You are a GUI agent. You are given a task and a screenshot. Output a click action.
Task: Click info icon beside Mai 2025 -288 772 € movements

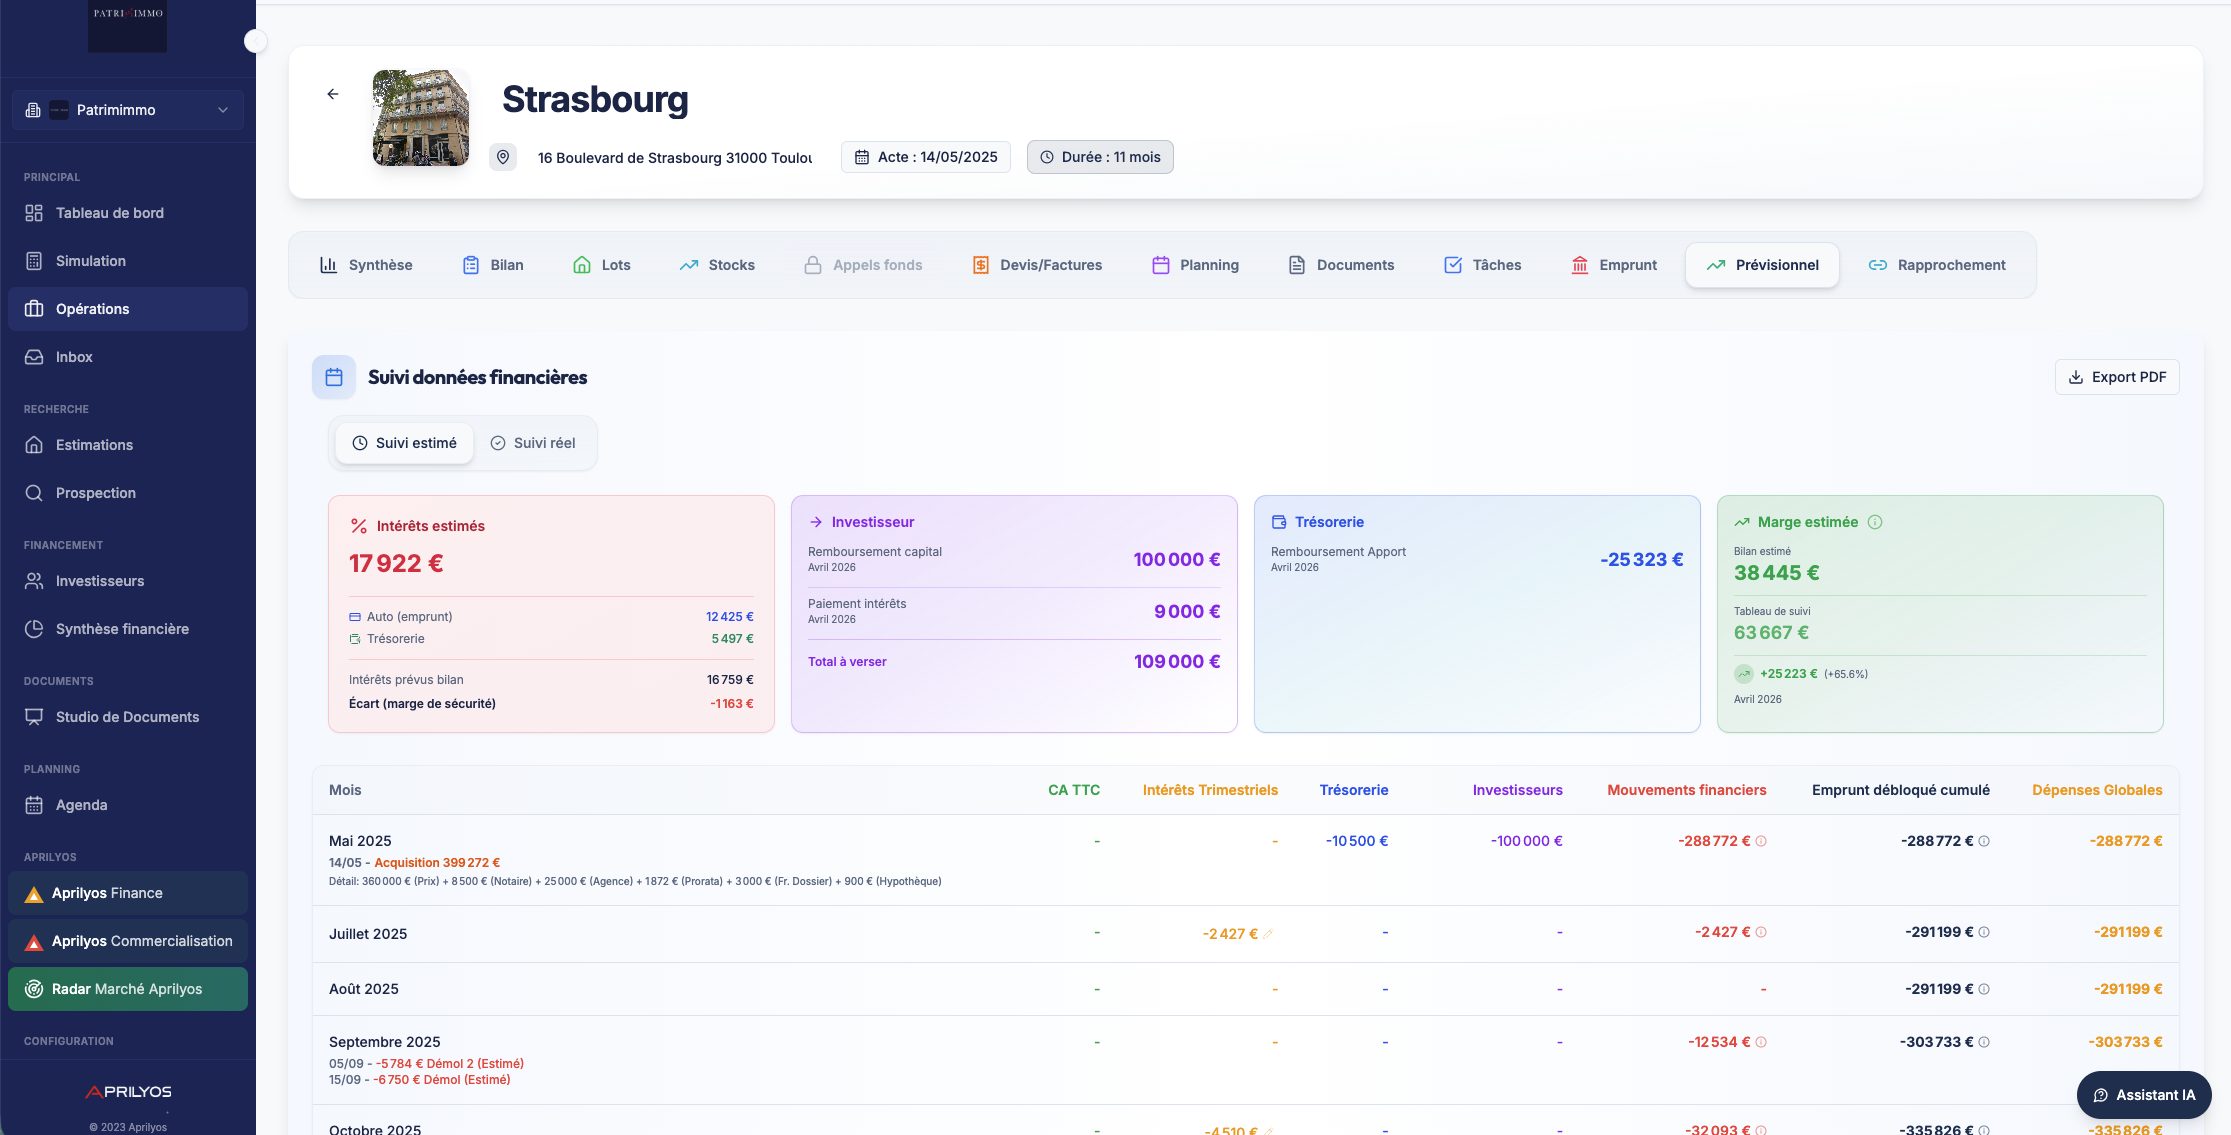click(x=1761, y=841)
